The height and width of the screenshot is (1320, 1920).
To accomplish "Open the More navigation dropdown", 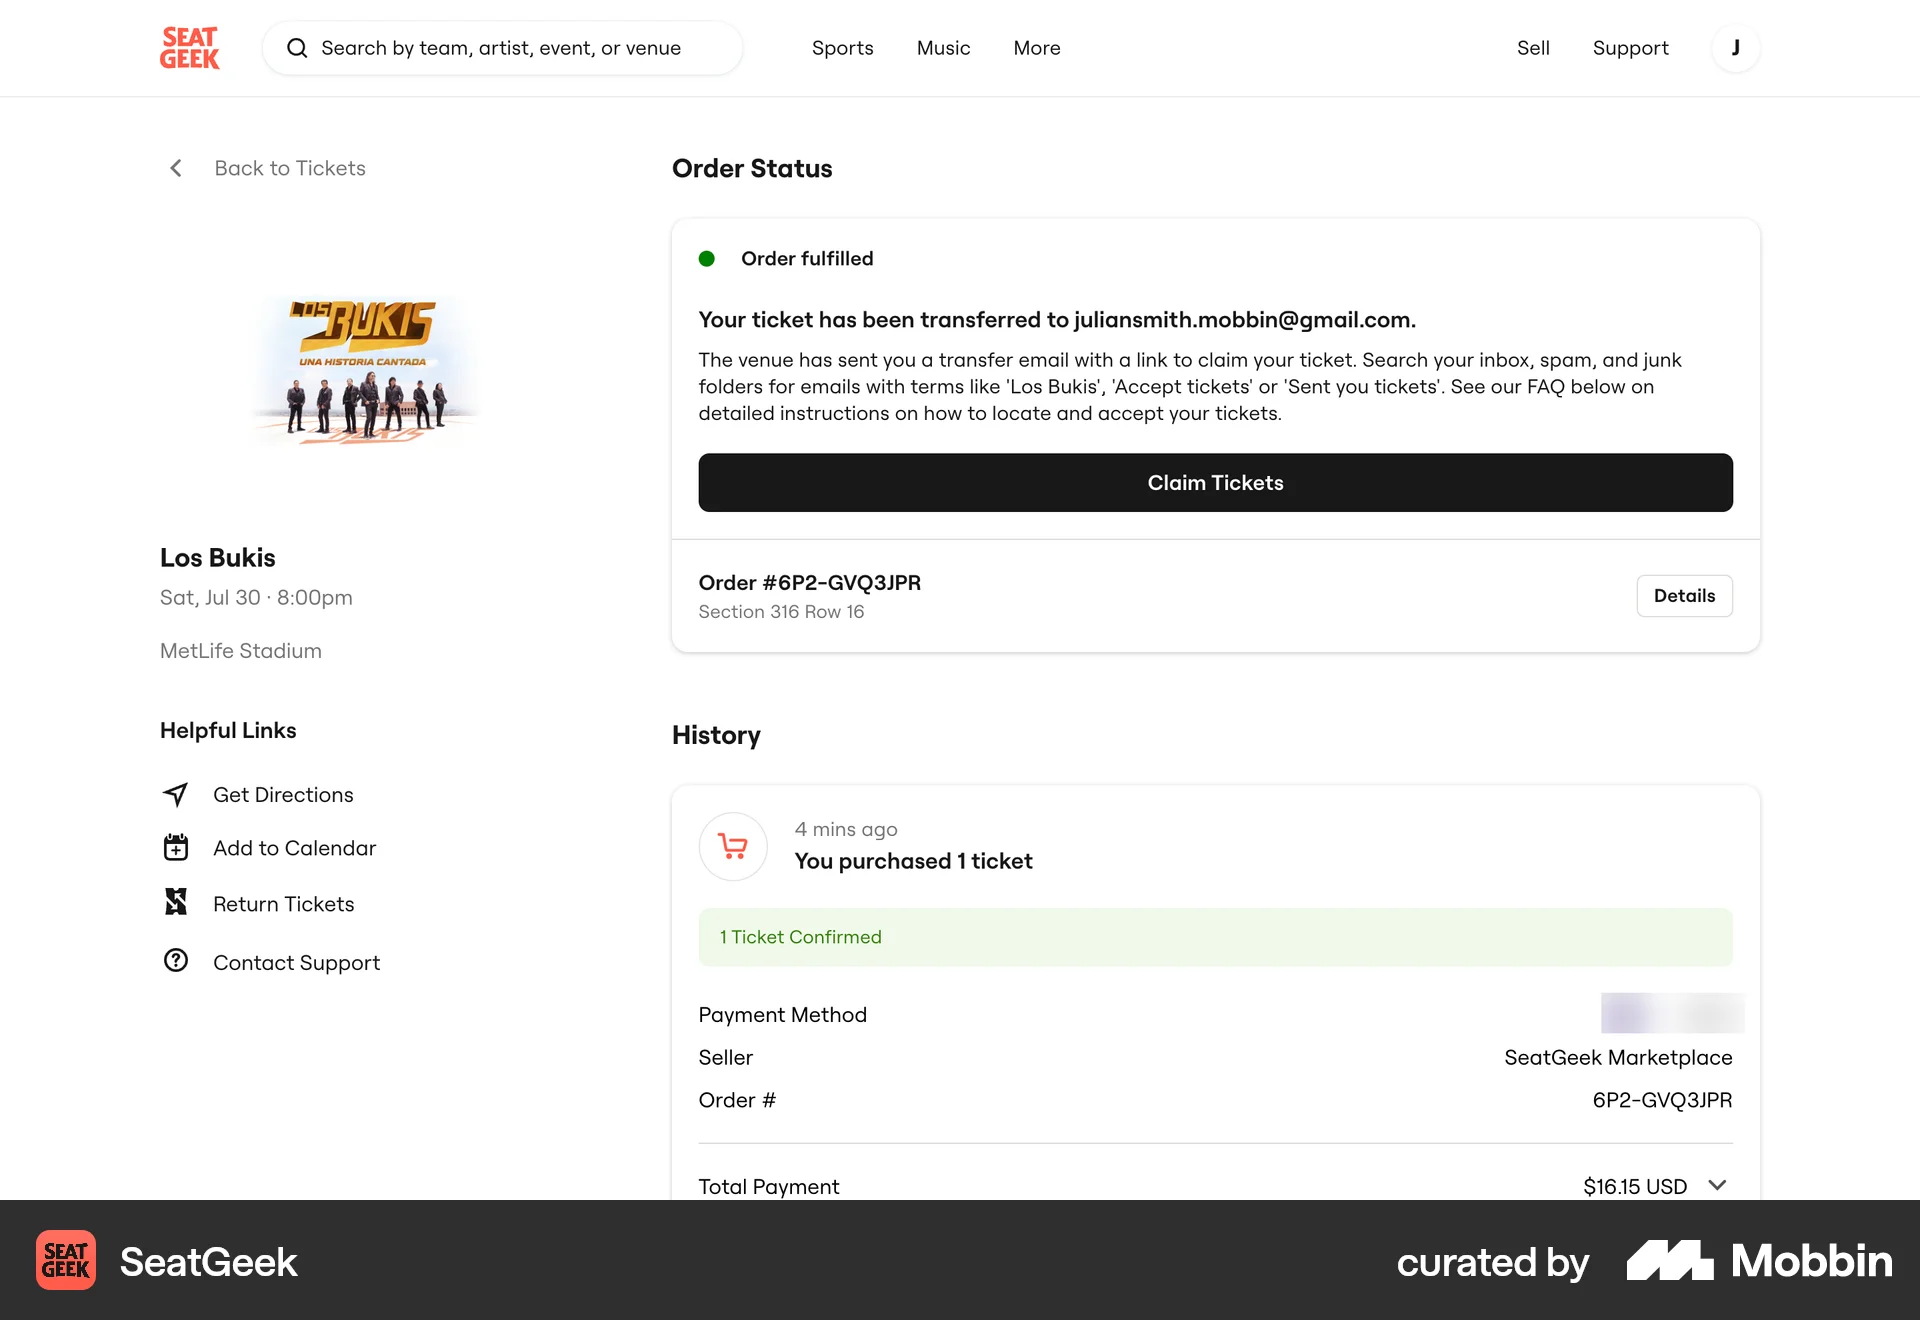I will click(1036, 47).
